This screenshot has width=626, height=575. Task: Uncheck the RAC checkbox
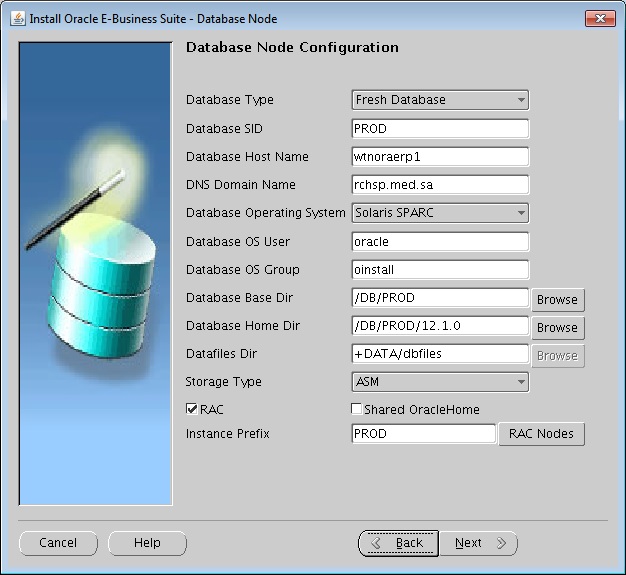pyautogui.click(x=193, y=409)
